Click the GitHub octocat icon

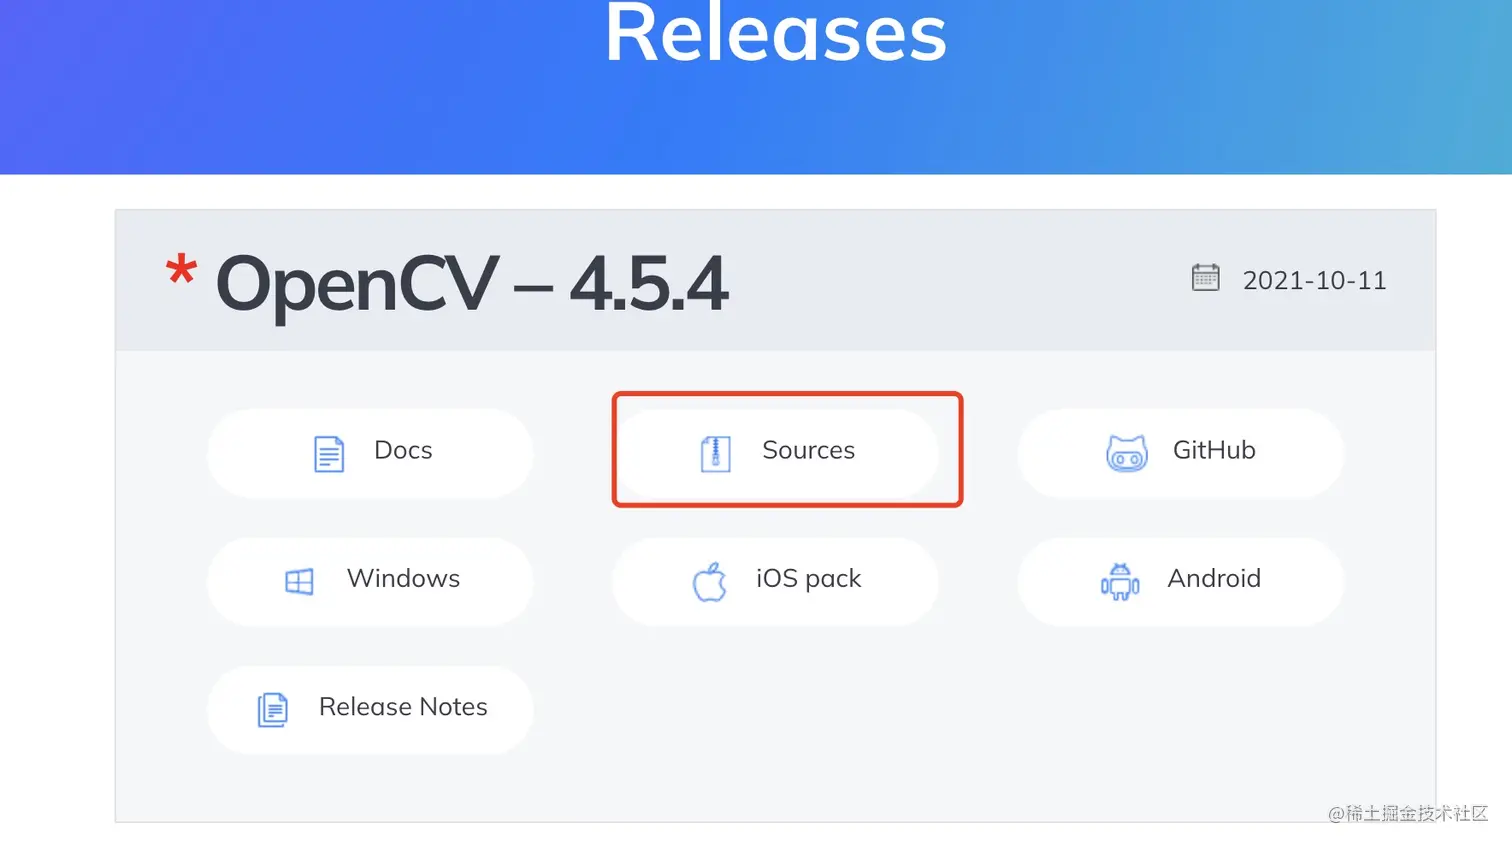coord(1127,453)
